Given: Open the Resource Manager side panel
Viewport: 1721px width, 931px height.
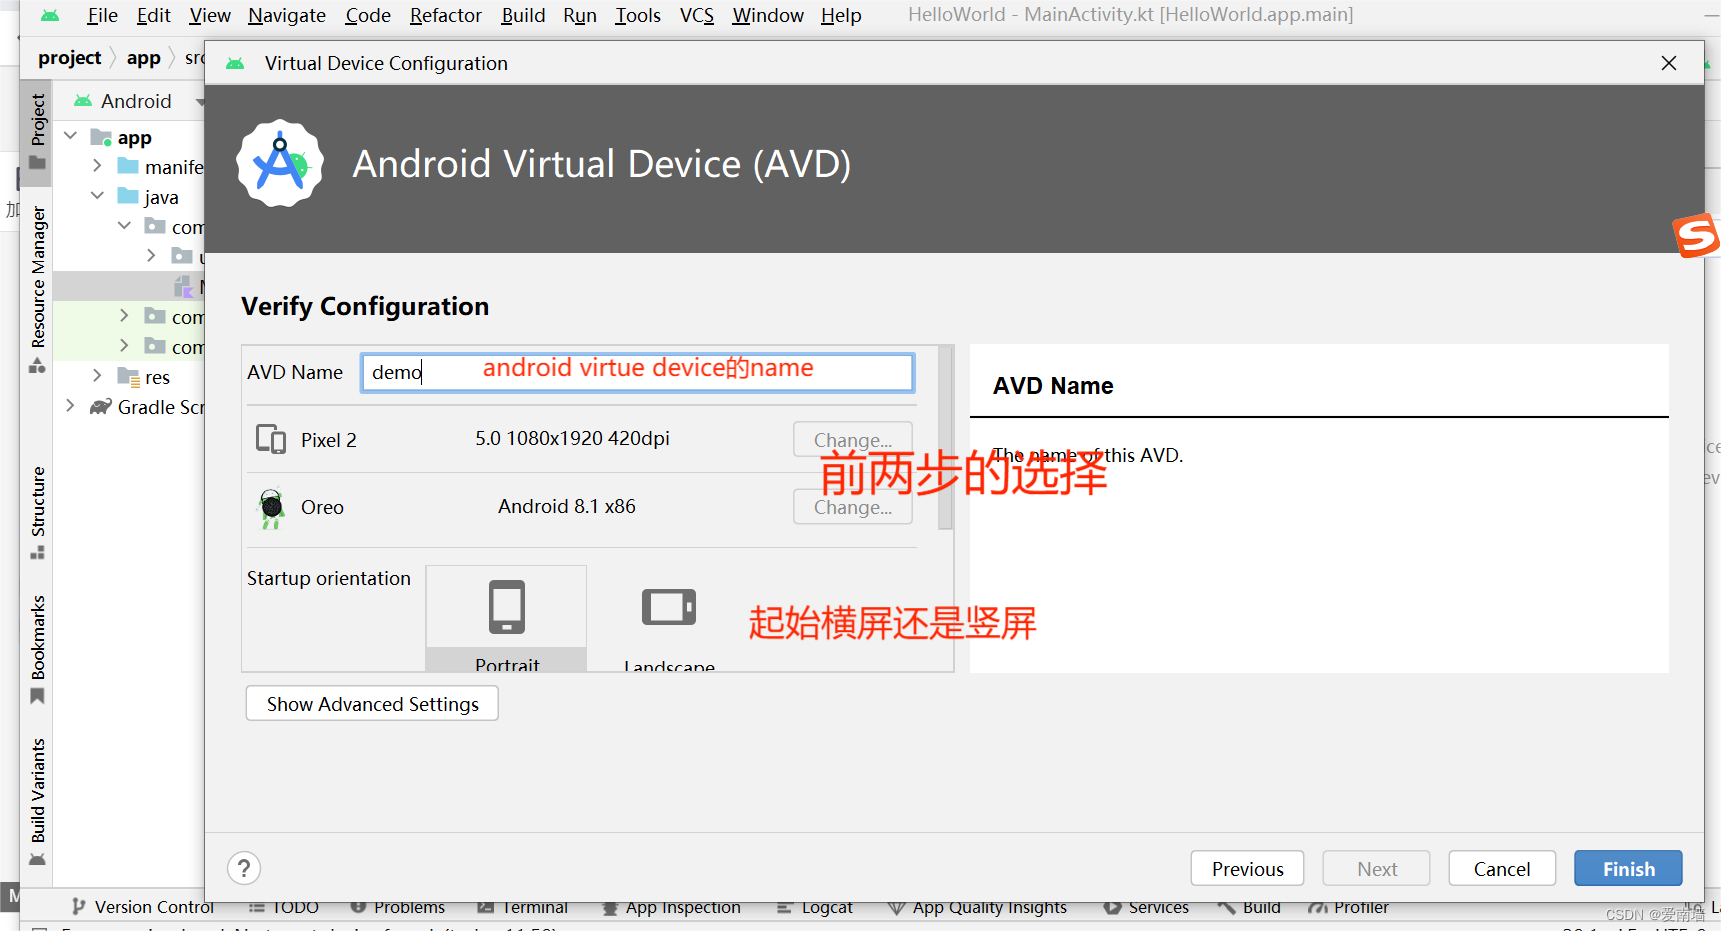Looking at the screenshot, I should coord(38,289).
